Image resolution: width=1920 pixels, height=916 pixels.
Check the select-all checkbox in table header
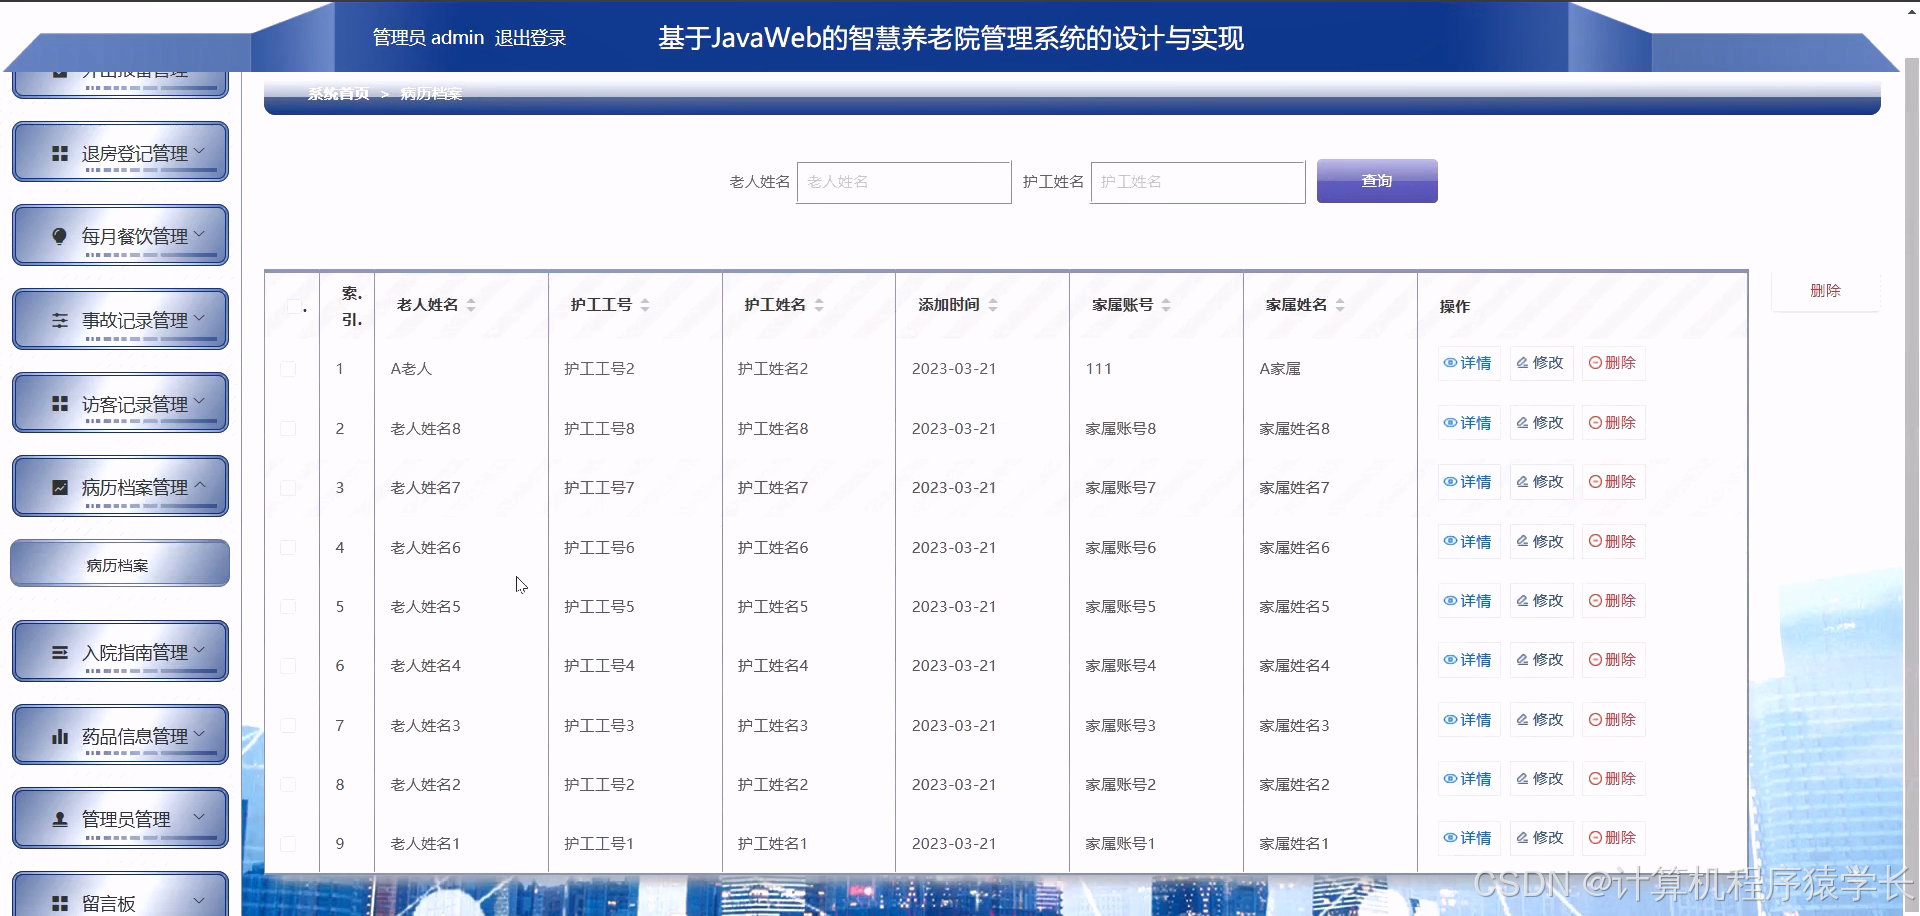pyautogui.click(x=291, y=306)
